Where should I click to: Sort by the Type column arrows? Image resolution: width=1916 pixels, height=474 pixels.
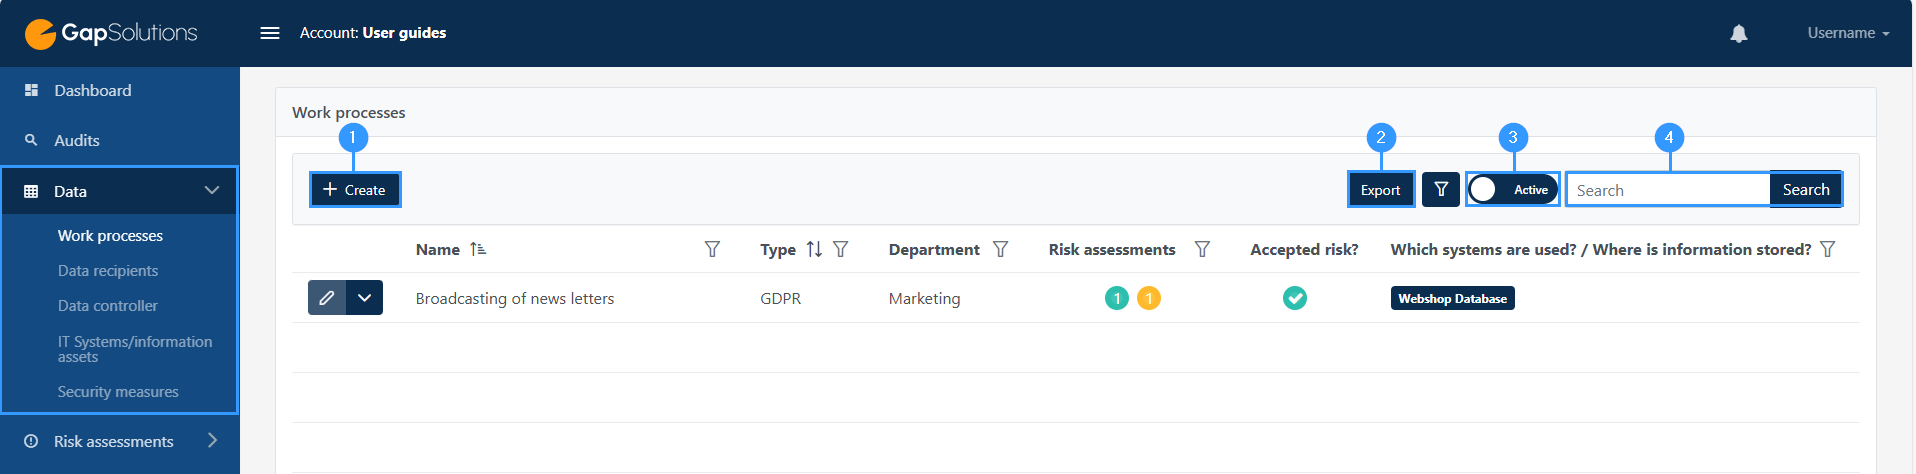814,249
